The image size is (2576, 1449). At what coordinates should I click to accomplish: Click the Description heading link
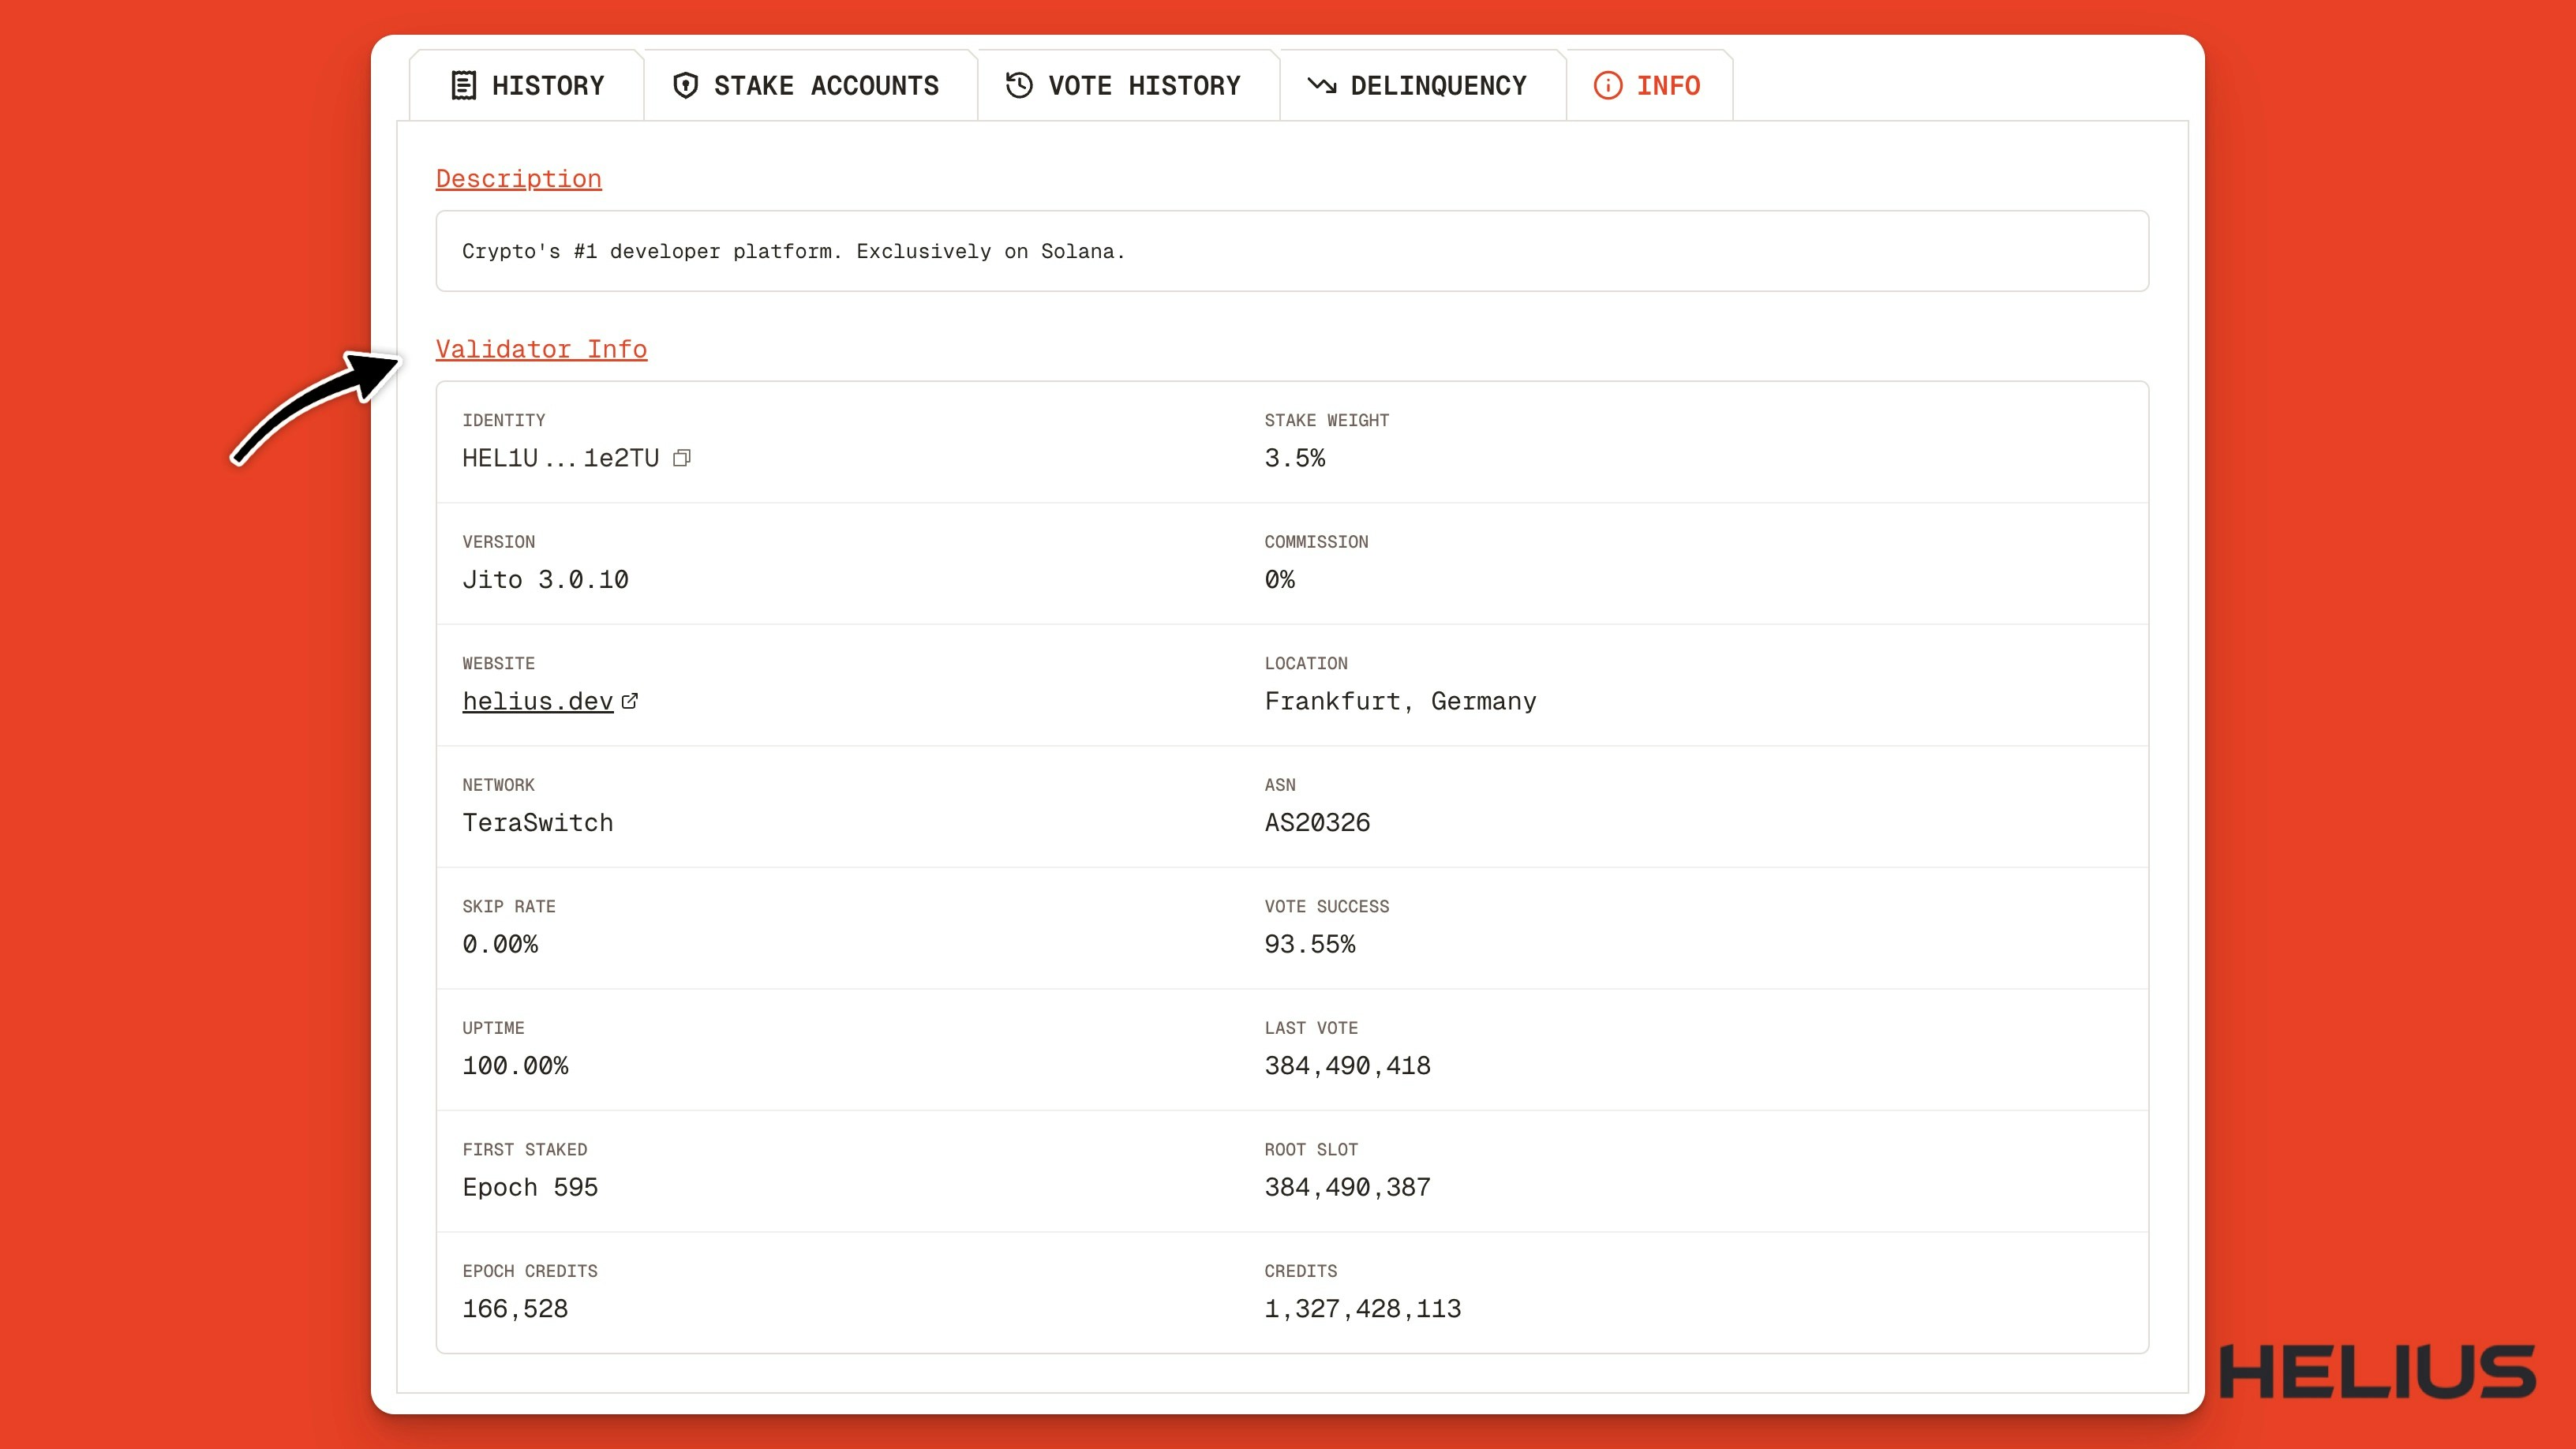click(519, 178)
